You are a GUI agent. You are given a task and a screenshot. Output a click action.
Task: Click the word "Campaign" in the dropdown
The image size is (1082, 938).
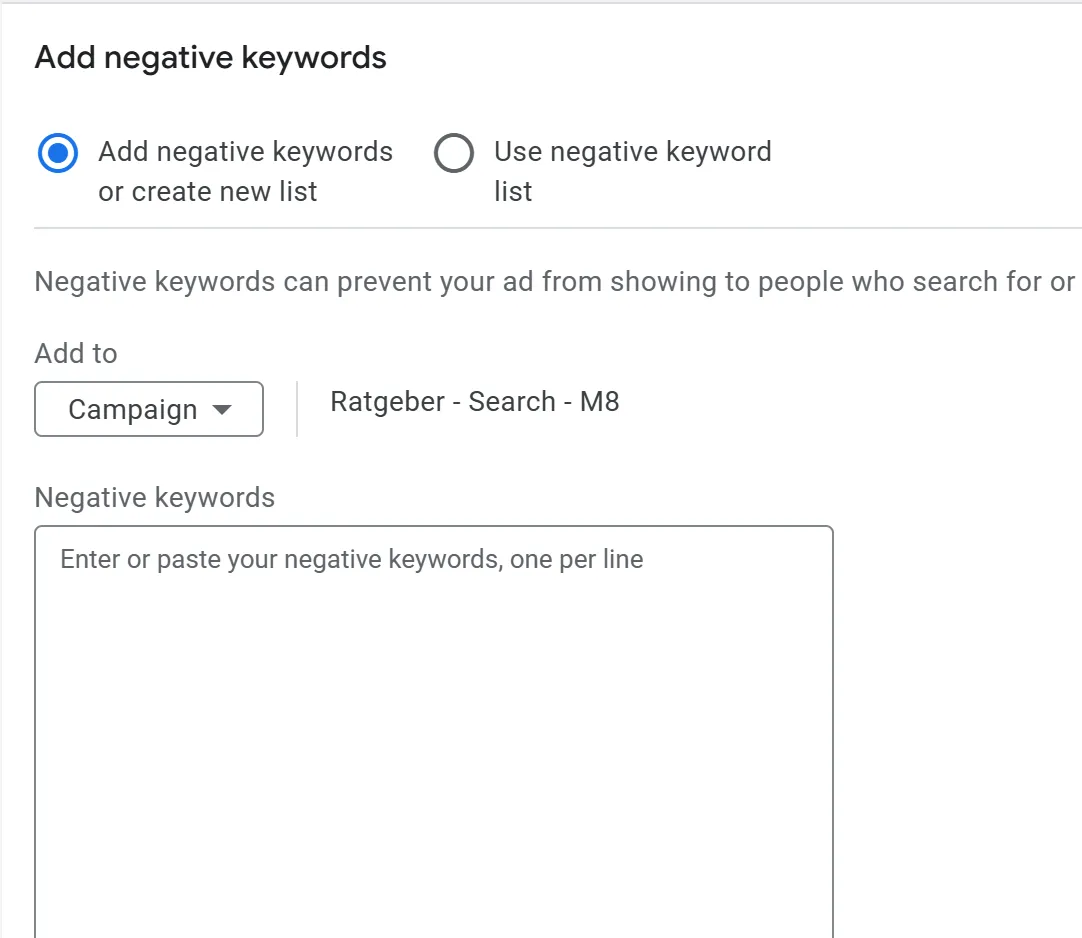click(132, 410)
